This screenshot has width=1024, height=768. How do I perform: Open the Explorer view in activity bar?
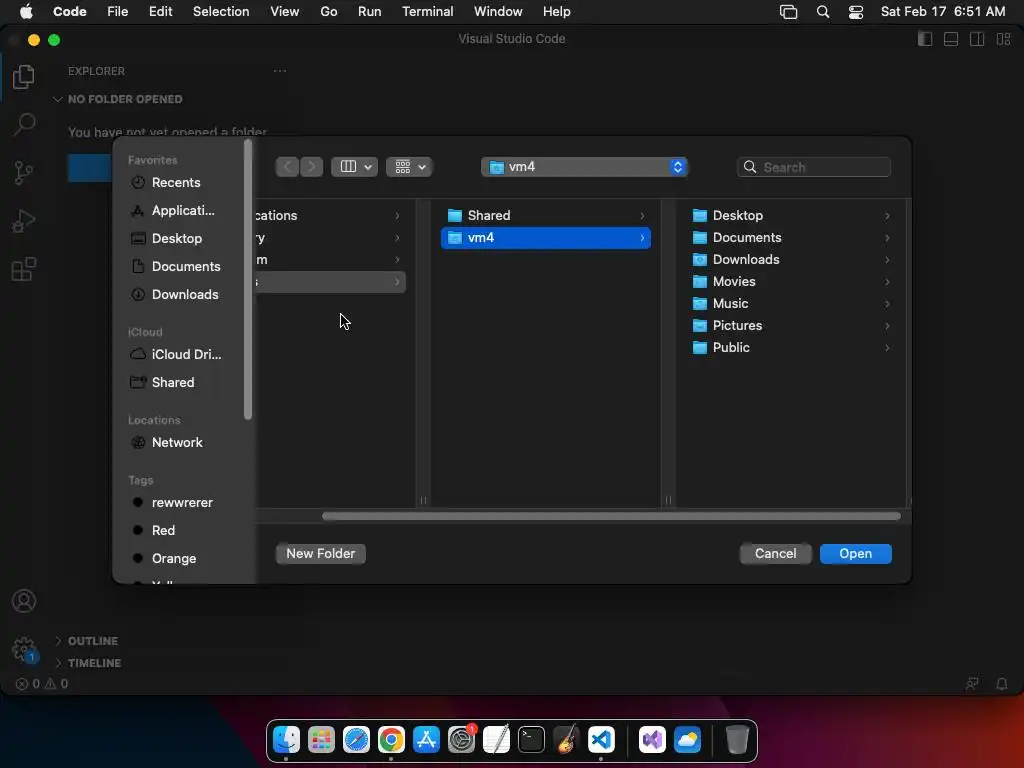[24, 77]
